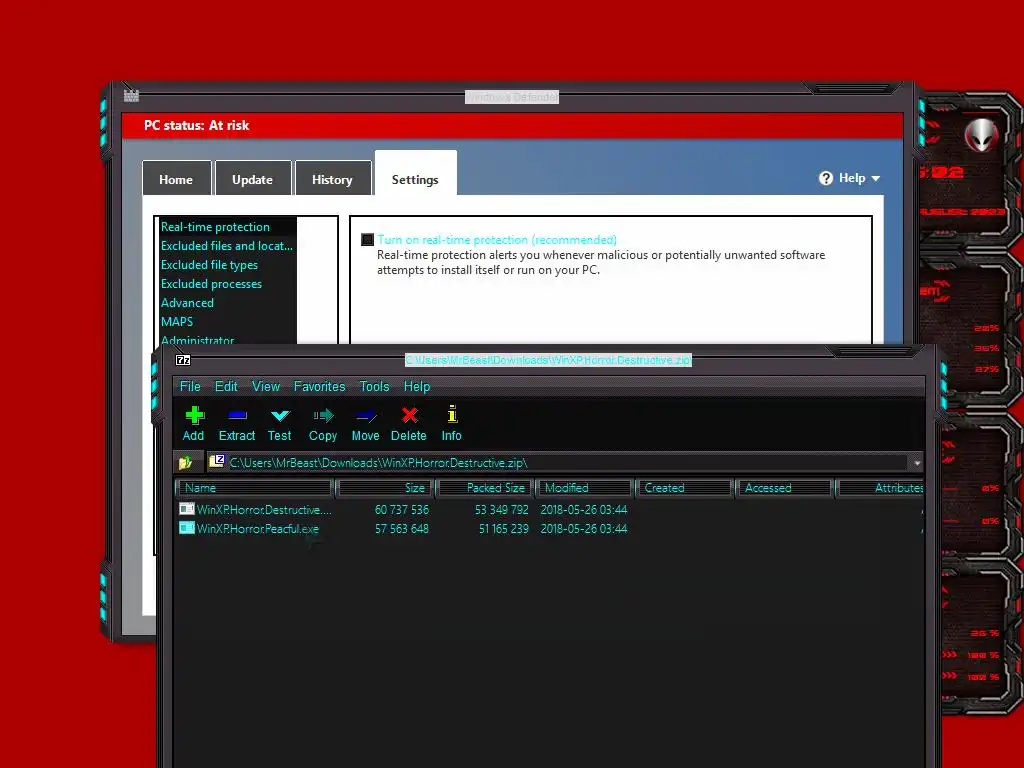Sort by Modified column header
This screenshot has width=1024, height=768.
[x=585, y=488]
